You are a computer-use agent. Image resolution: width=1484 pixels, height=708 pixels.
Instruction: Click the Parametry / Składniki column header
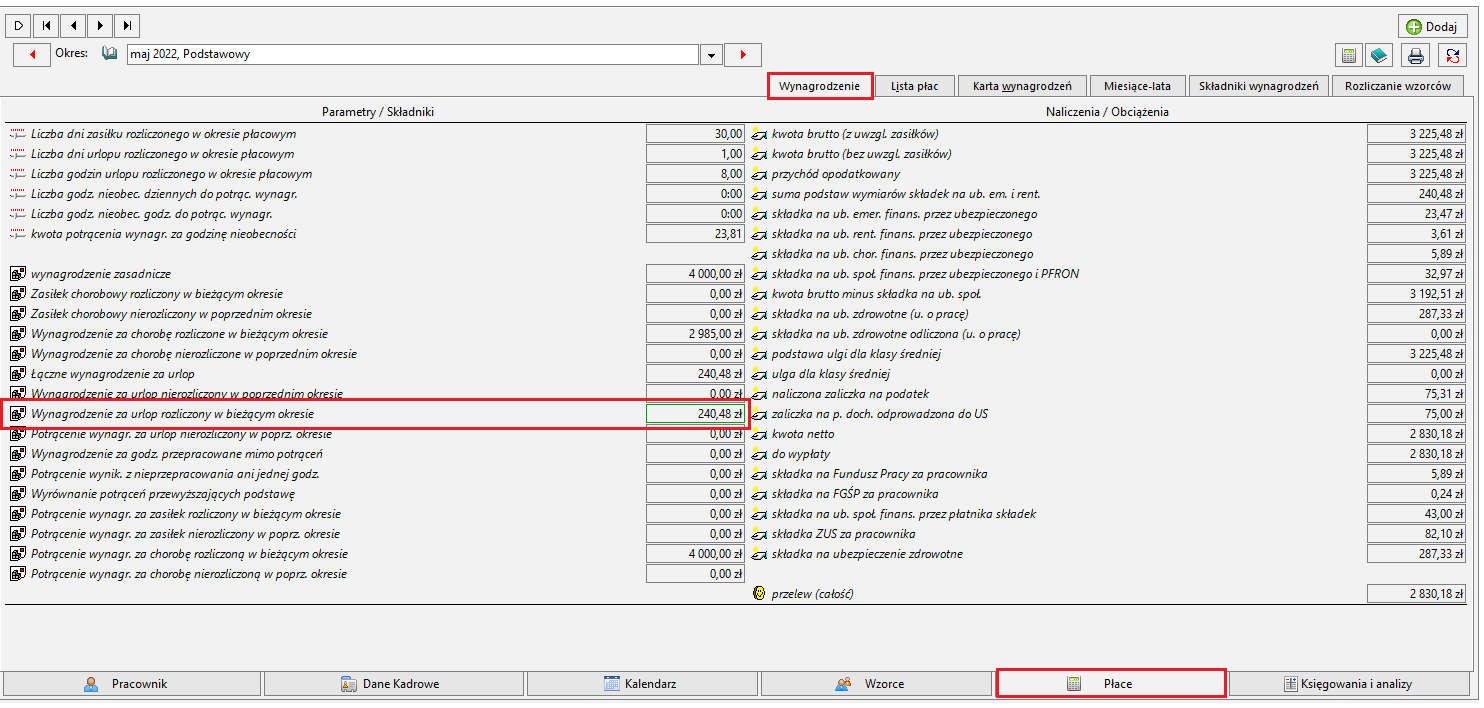pos(377,112)
